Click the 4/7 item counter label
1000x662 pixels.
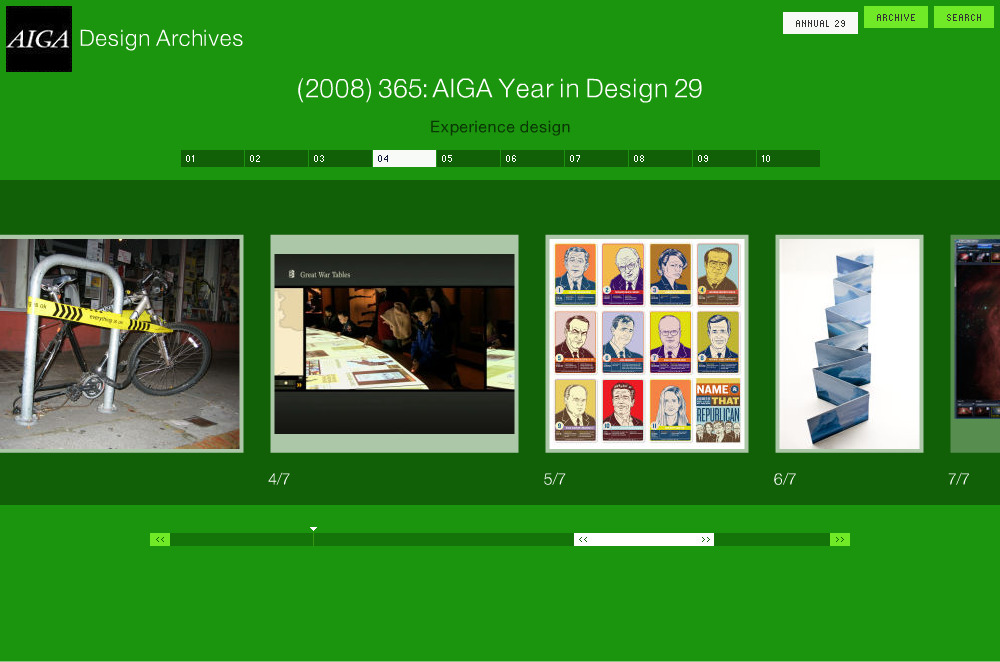pyautogui.click(x=279, y=479)
